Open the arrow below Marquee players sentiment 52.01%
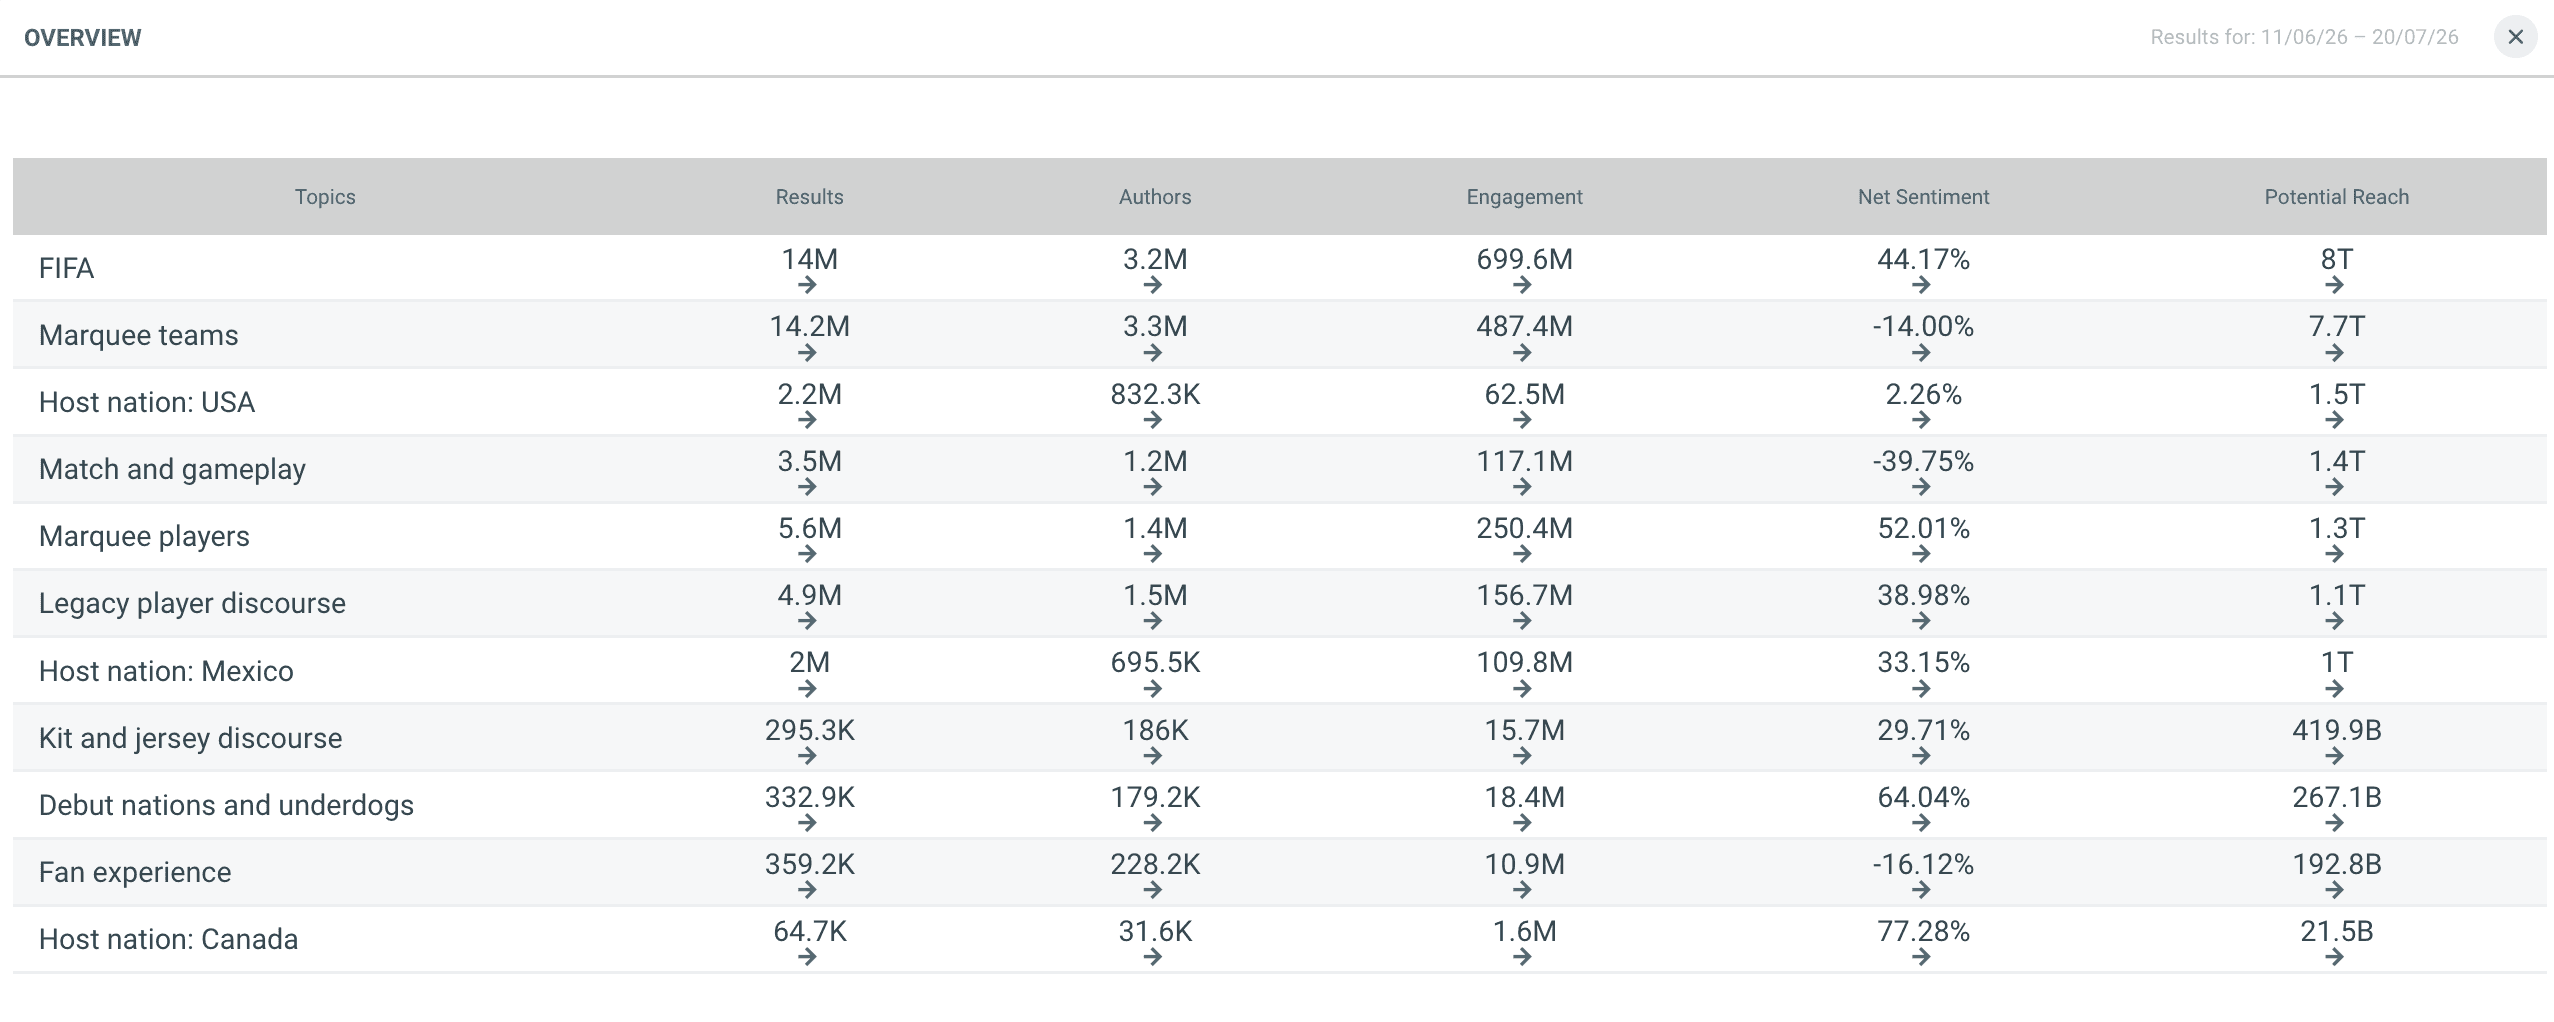 (1921, 554)
